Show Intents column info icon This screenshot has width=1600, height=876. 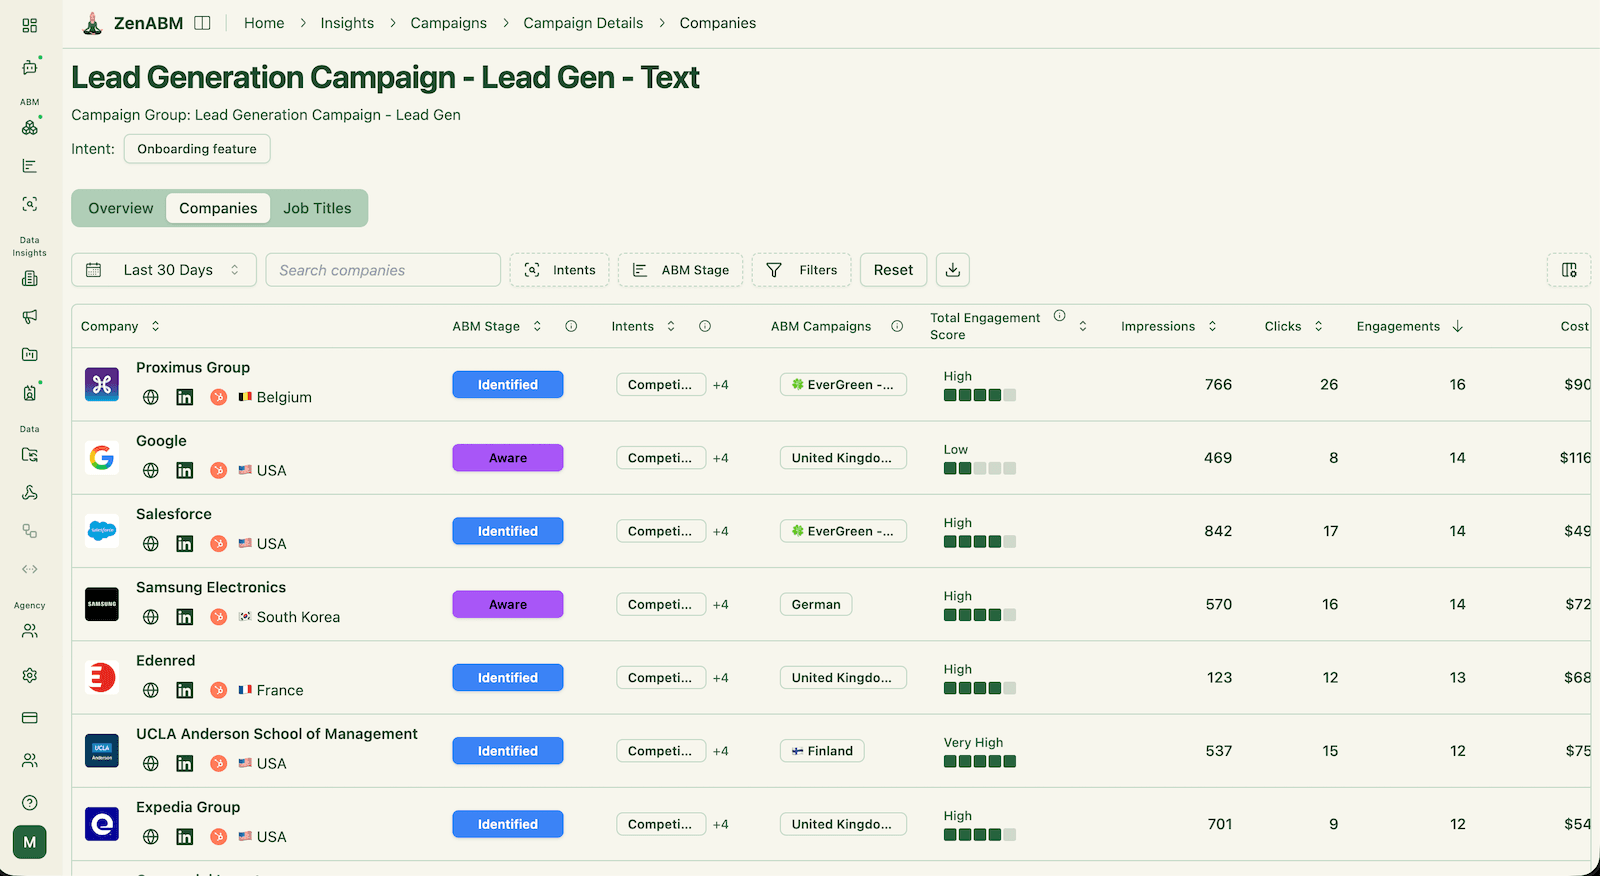[705, 326]
